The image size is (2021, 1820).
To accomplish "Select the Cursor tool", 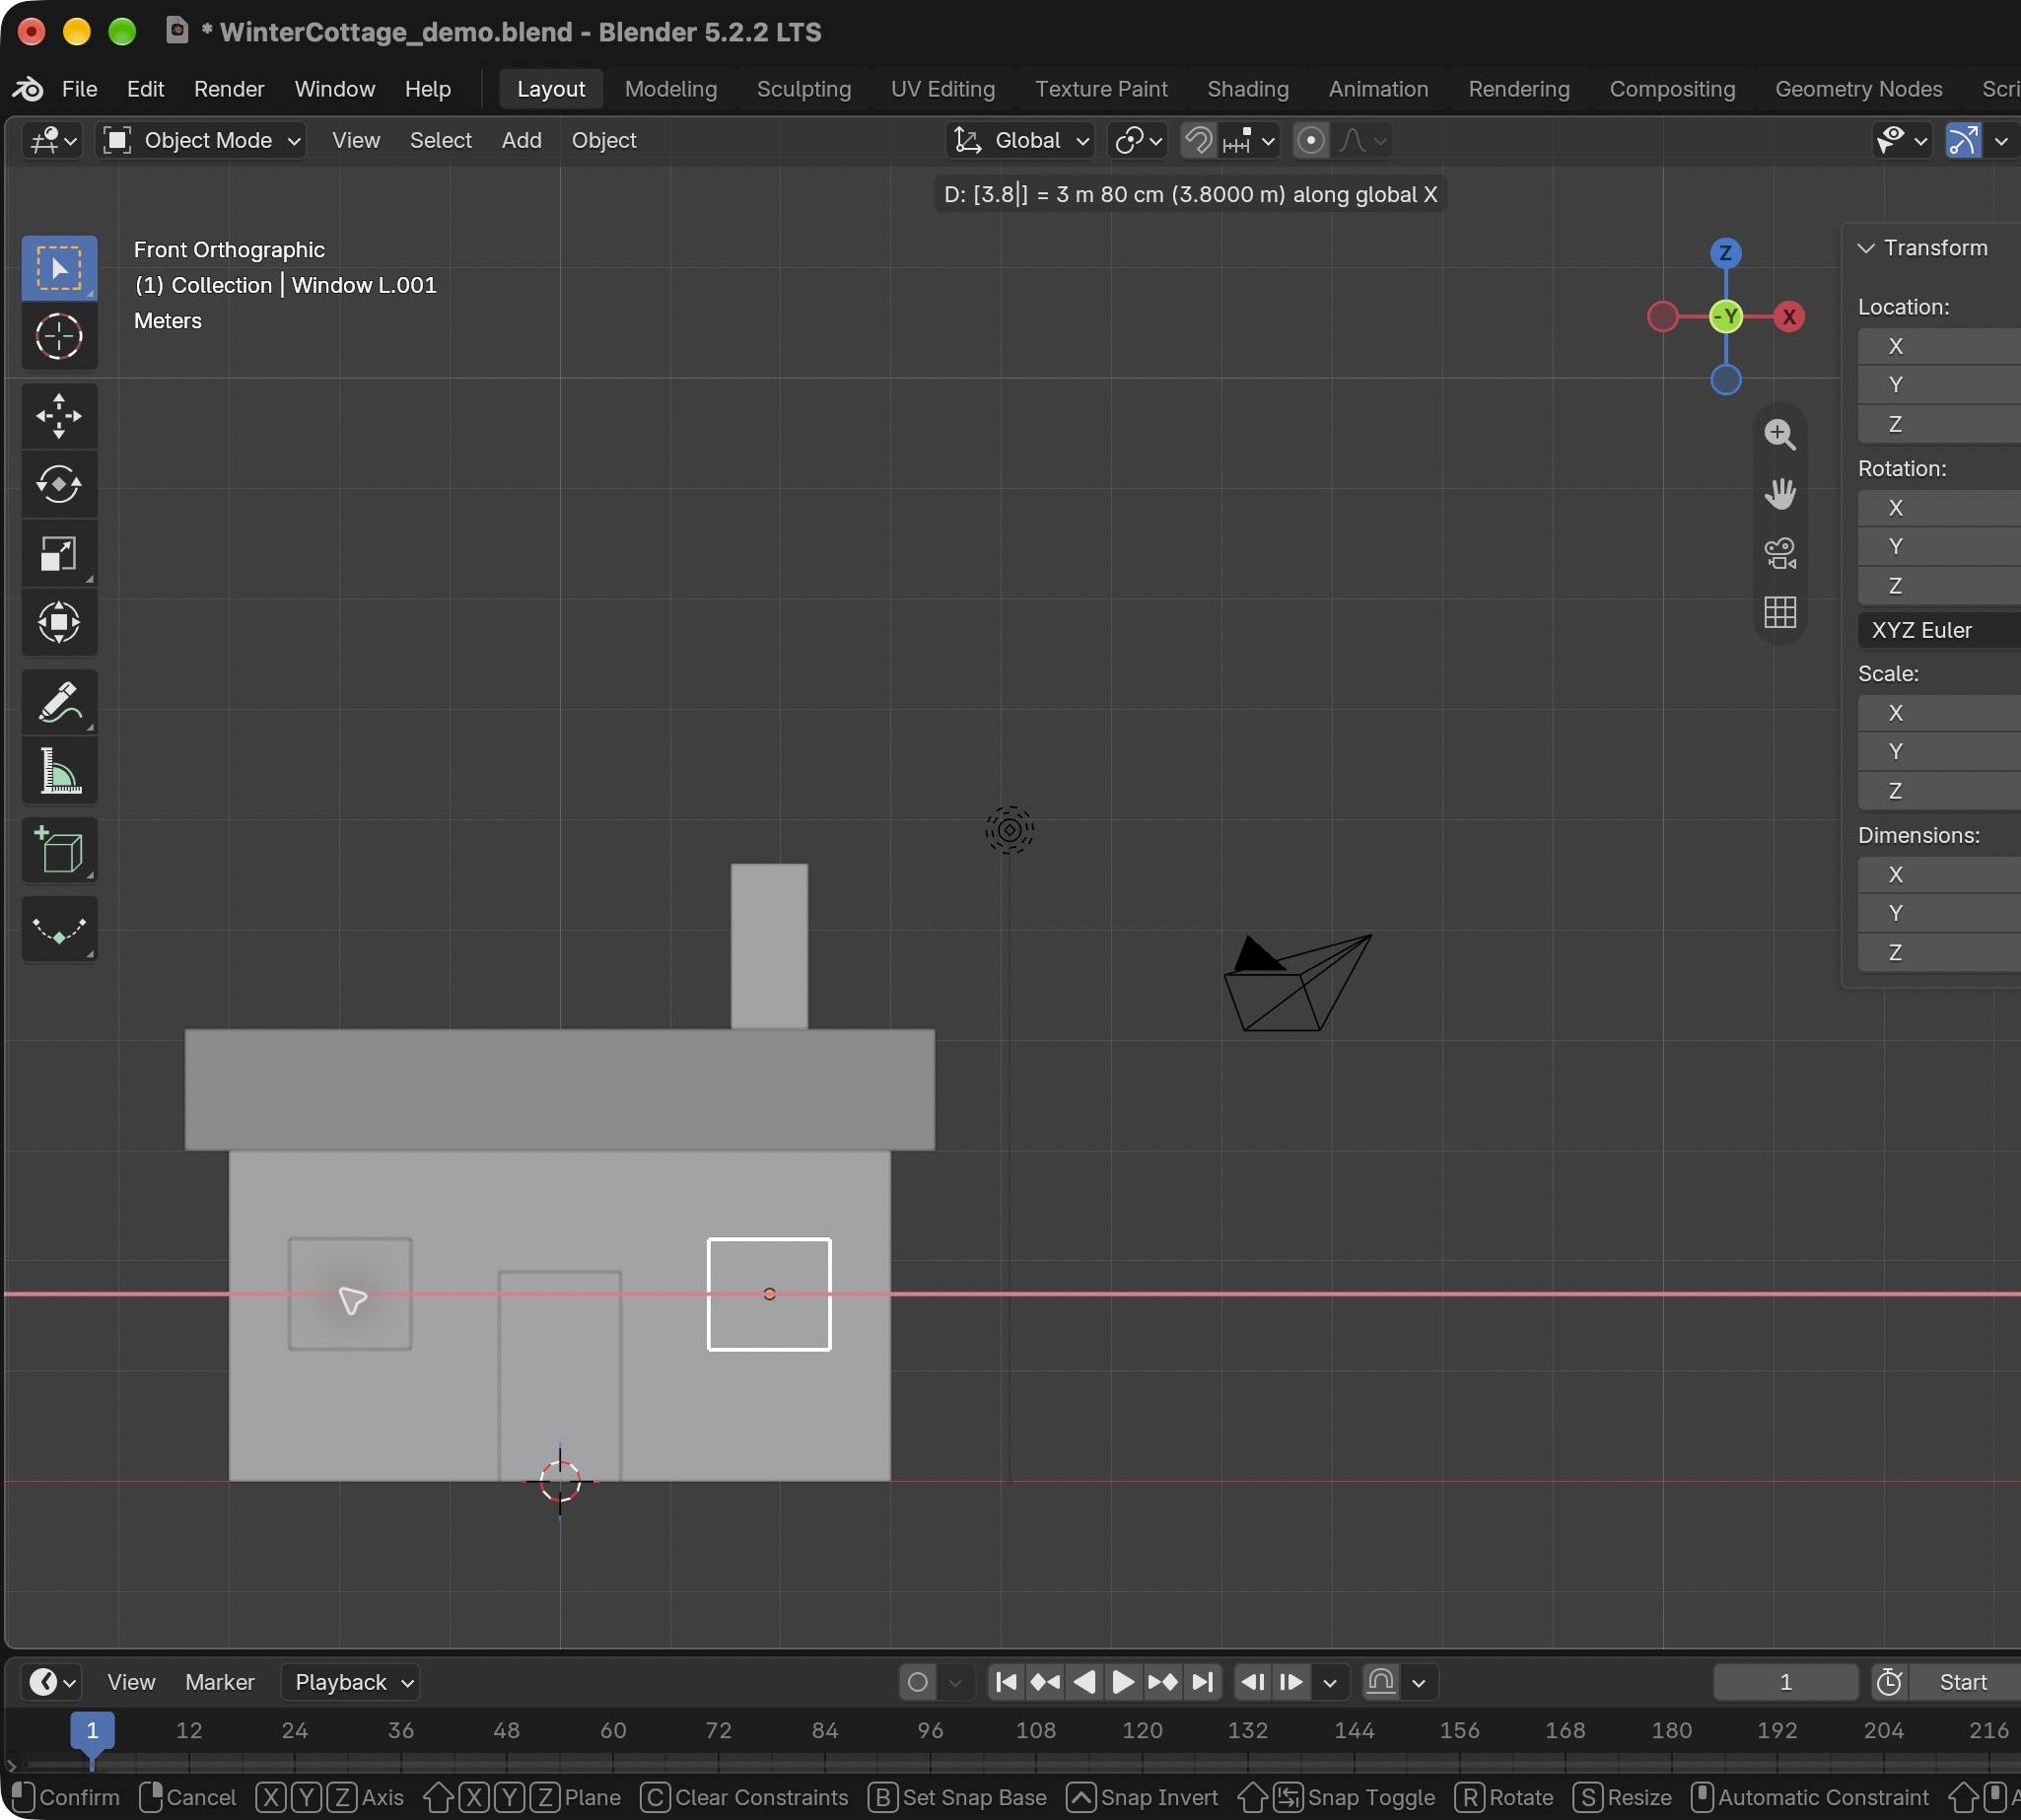I will click(59, 337).
